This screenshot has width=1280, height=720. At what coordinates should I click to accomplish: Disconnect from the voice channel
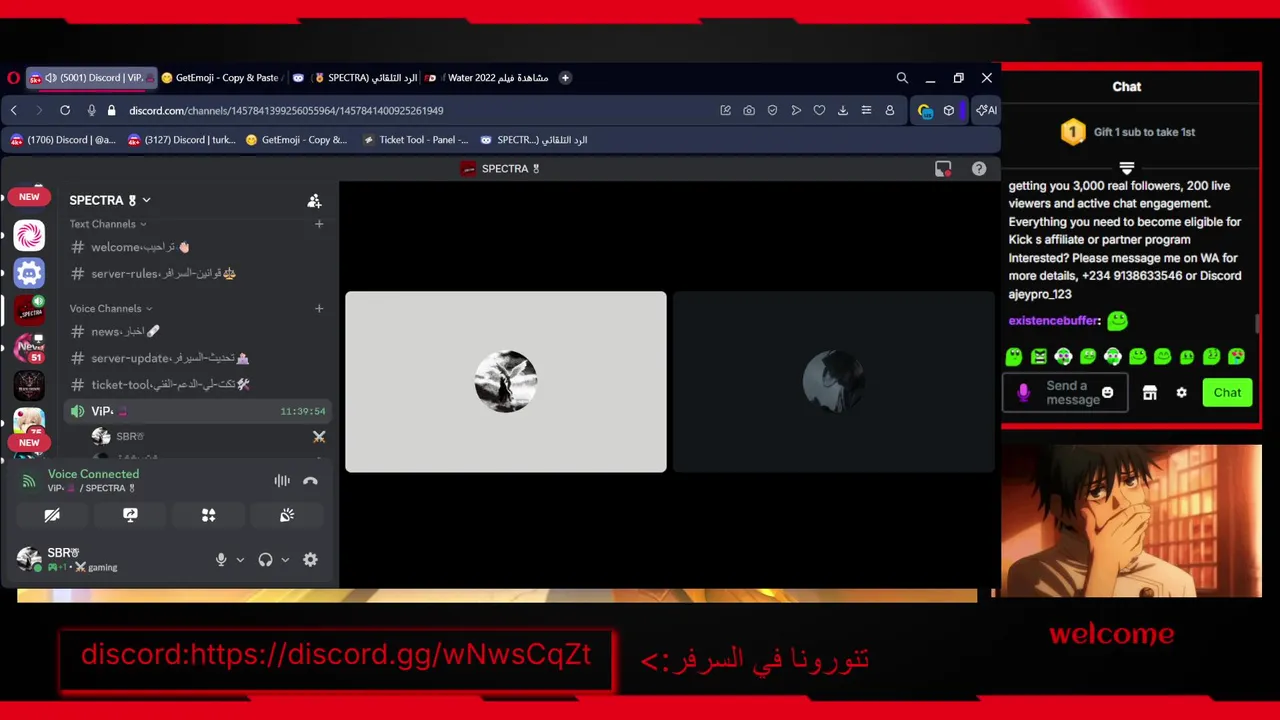click(310, 481)
